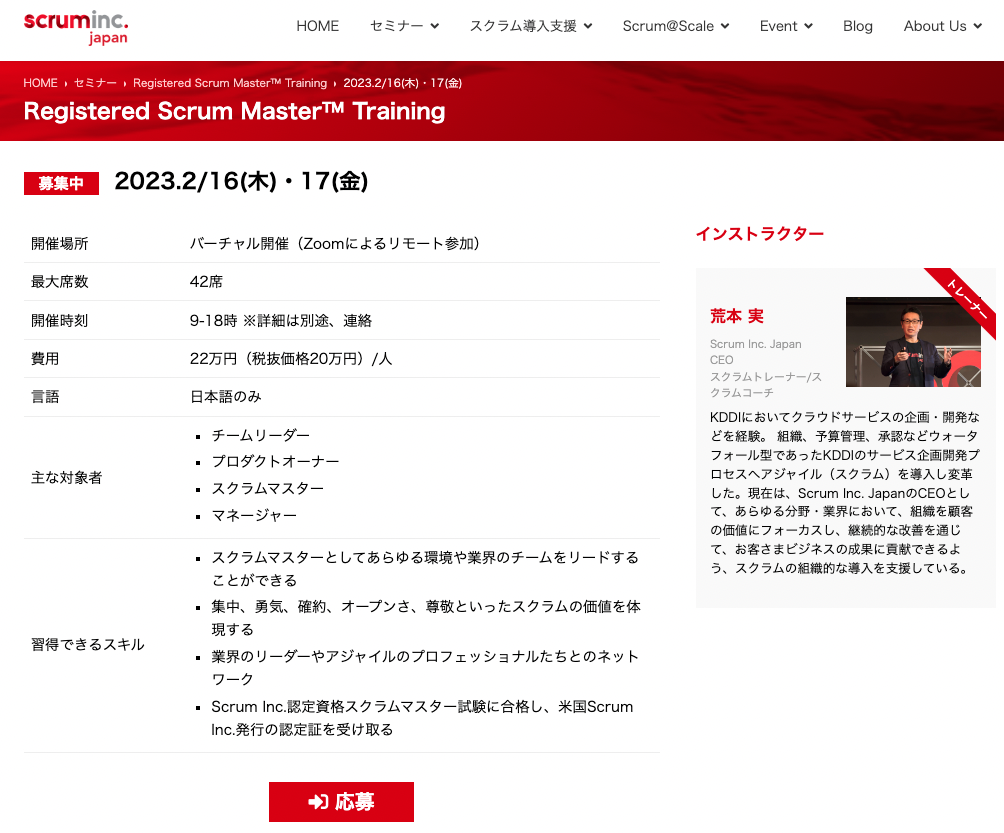
Task: Open the HOME nav item
Action: pos(318,26)
